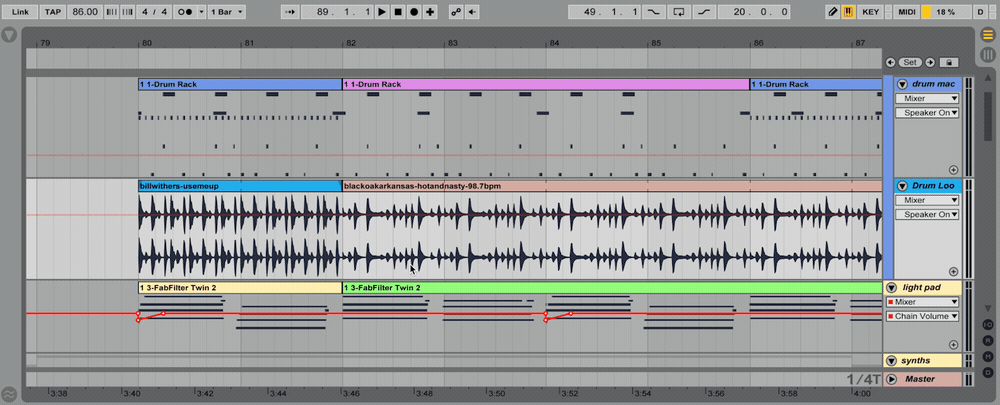Unfold the synths group track
The height and width of the screenshot is (405, 1000).
click(x=892, y=361)
